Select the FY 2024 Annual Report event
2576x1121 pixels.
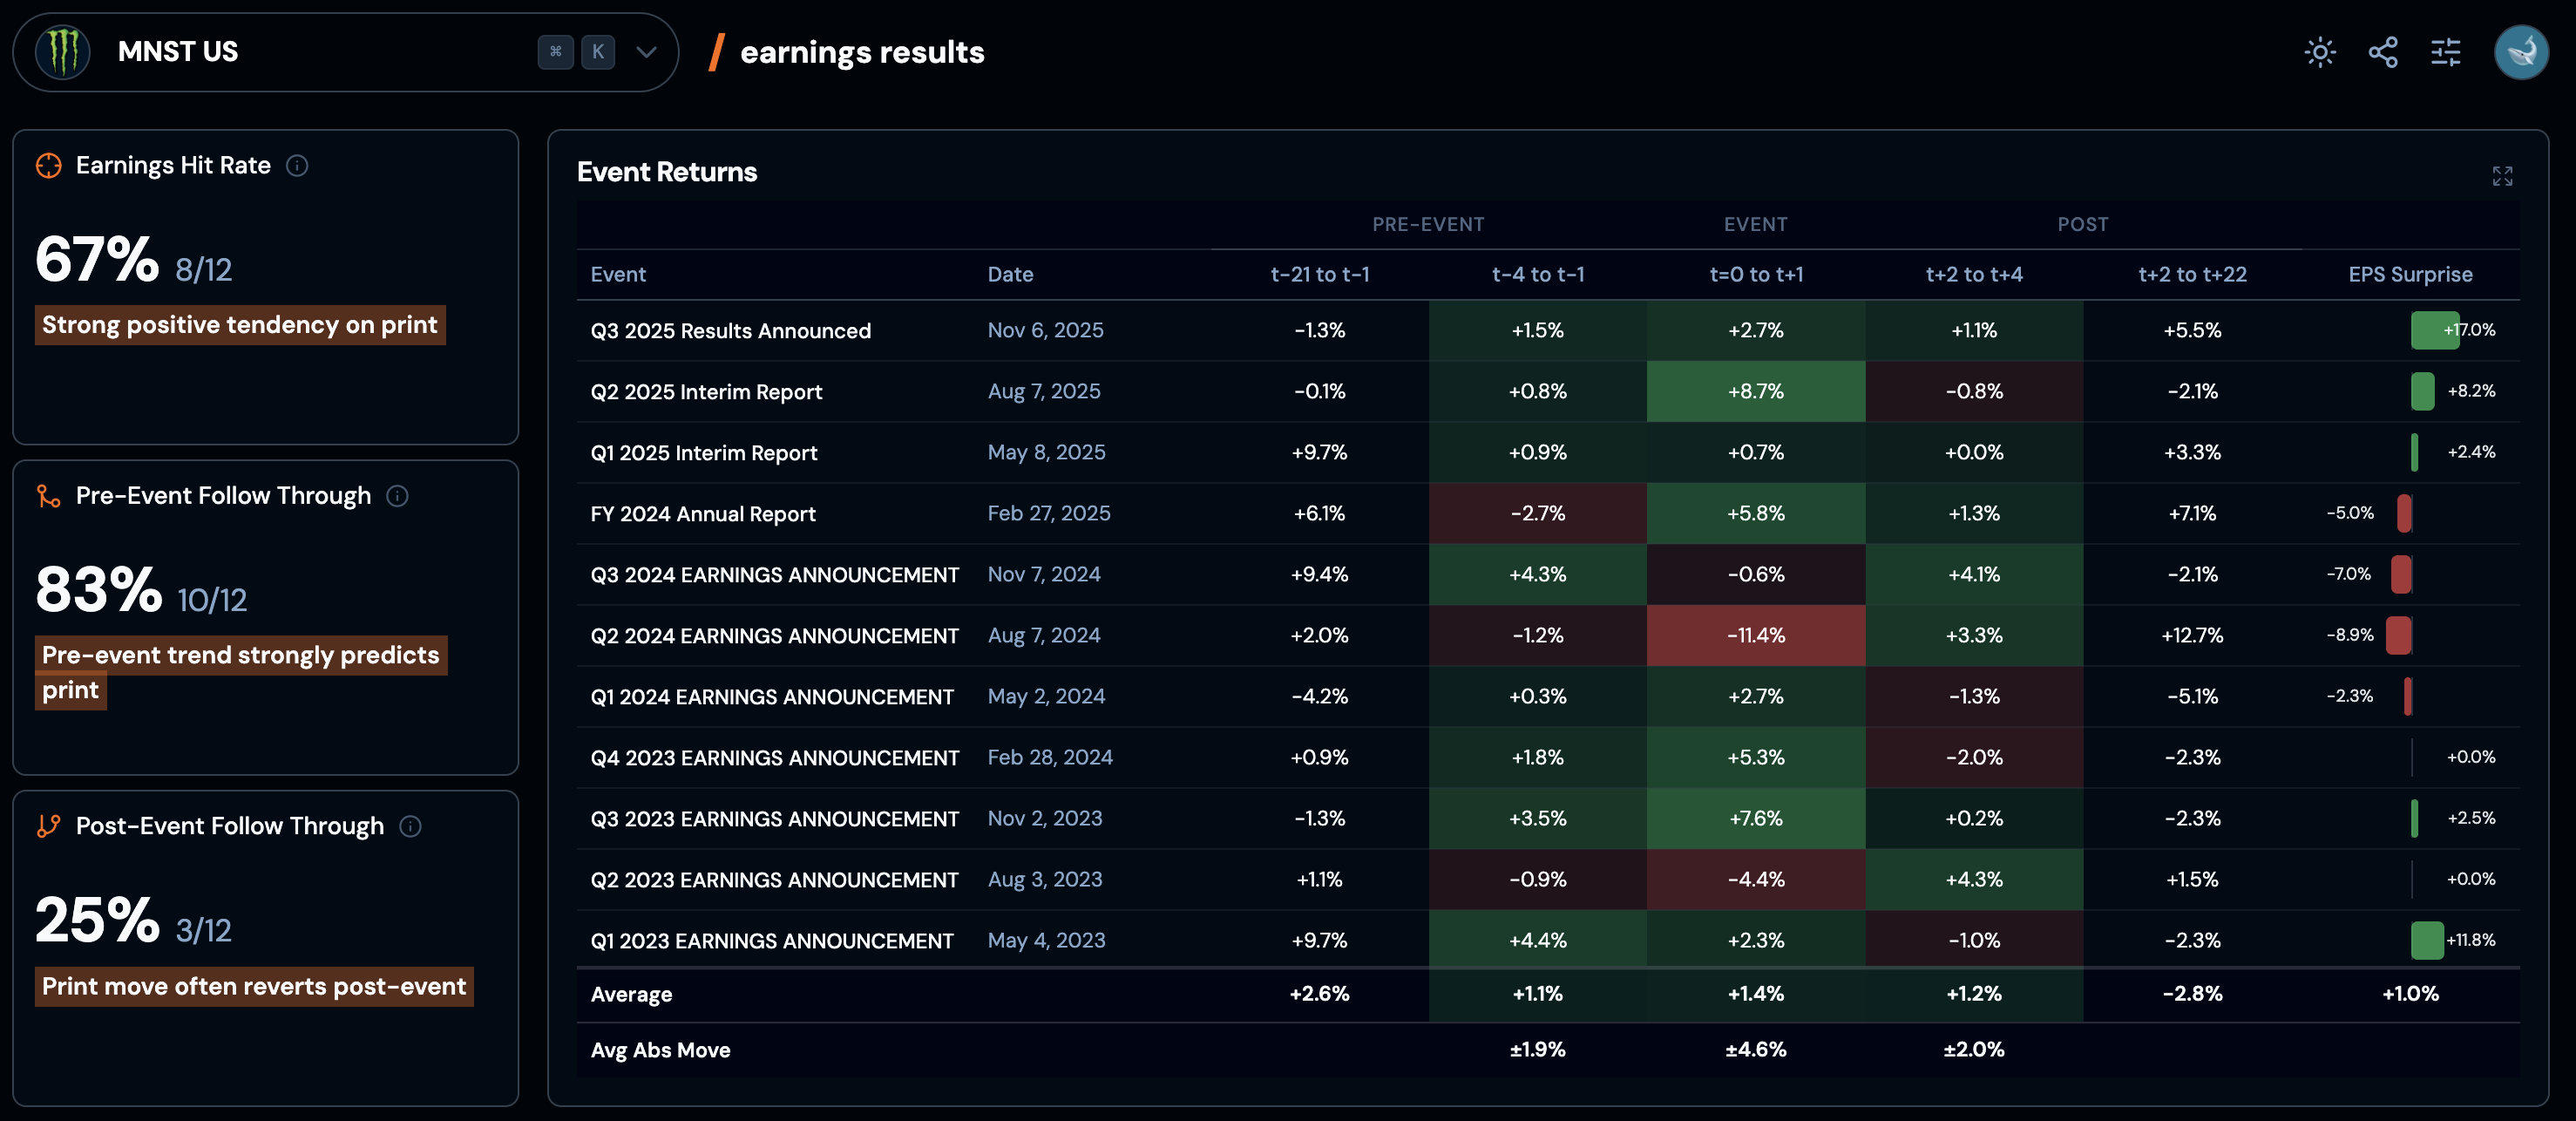(x=702, y=514)
